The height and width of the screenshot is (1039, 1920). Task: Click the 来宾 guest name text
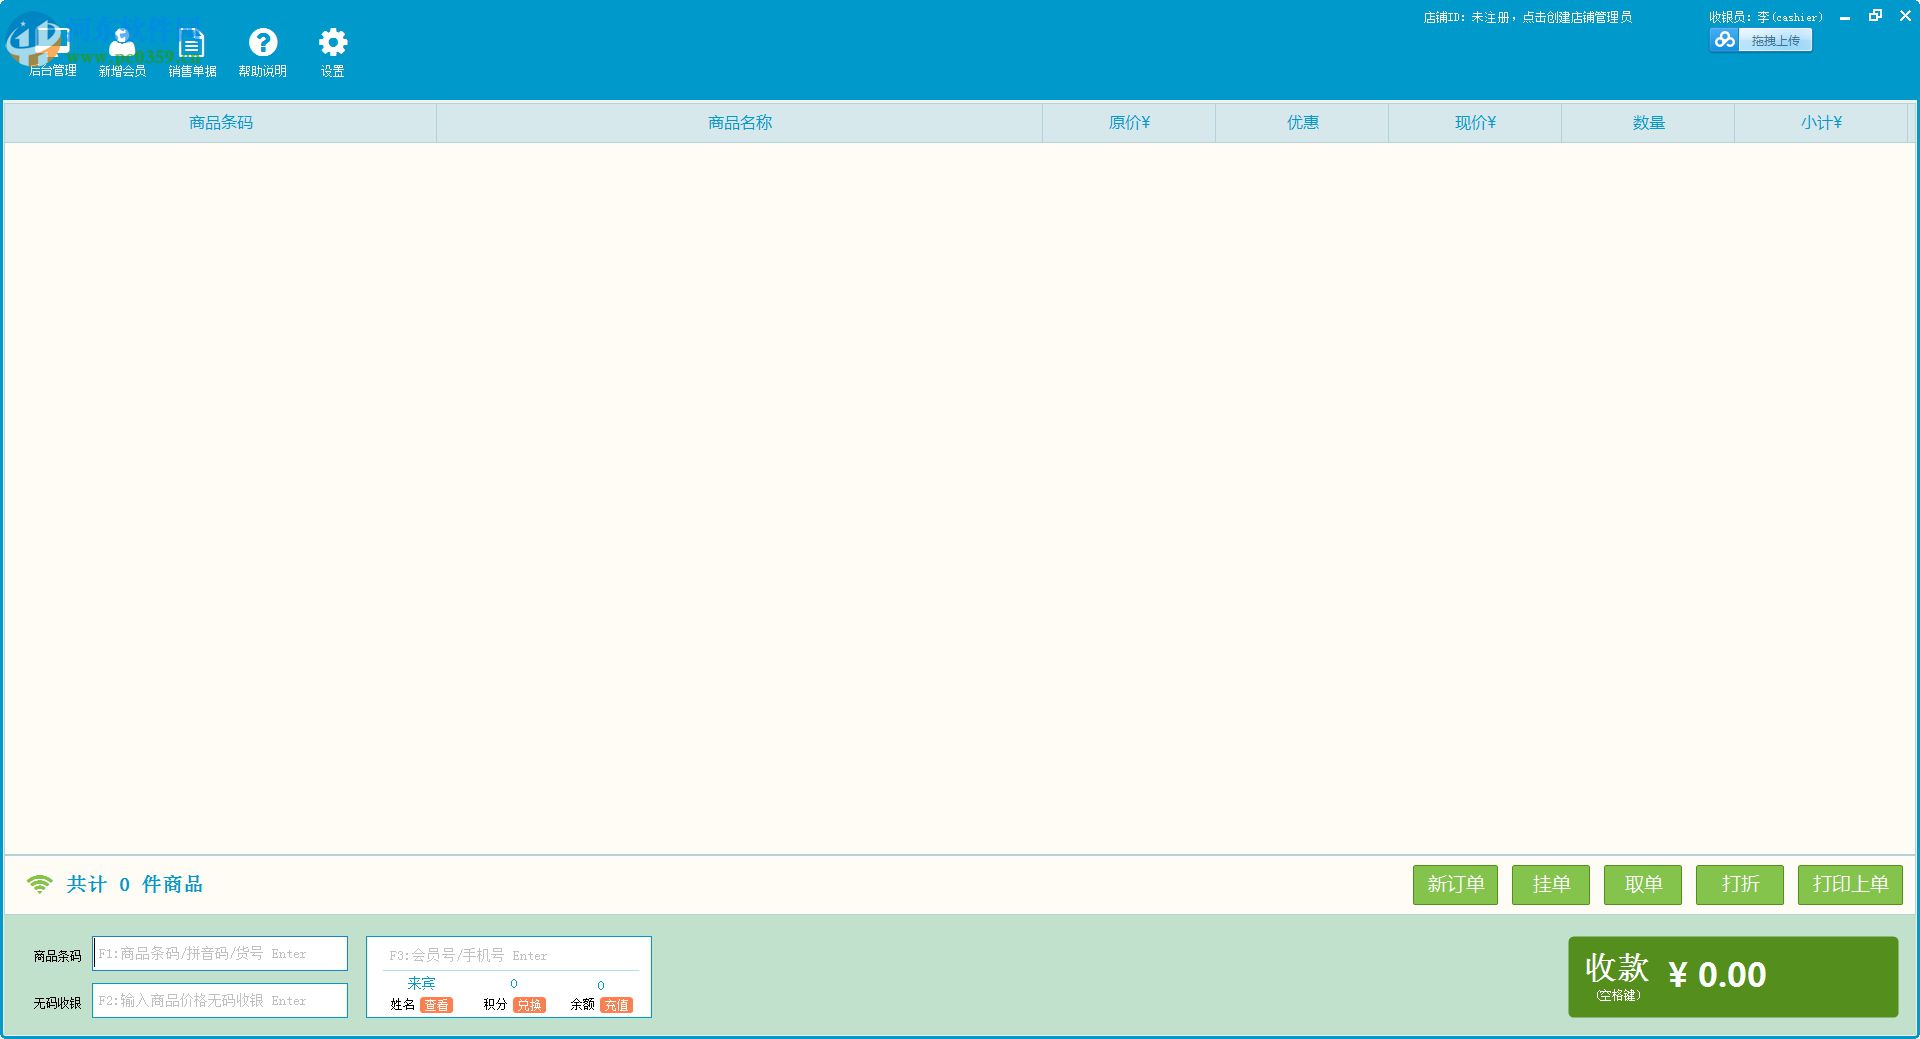(421, 984)
